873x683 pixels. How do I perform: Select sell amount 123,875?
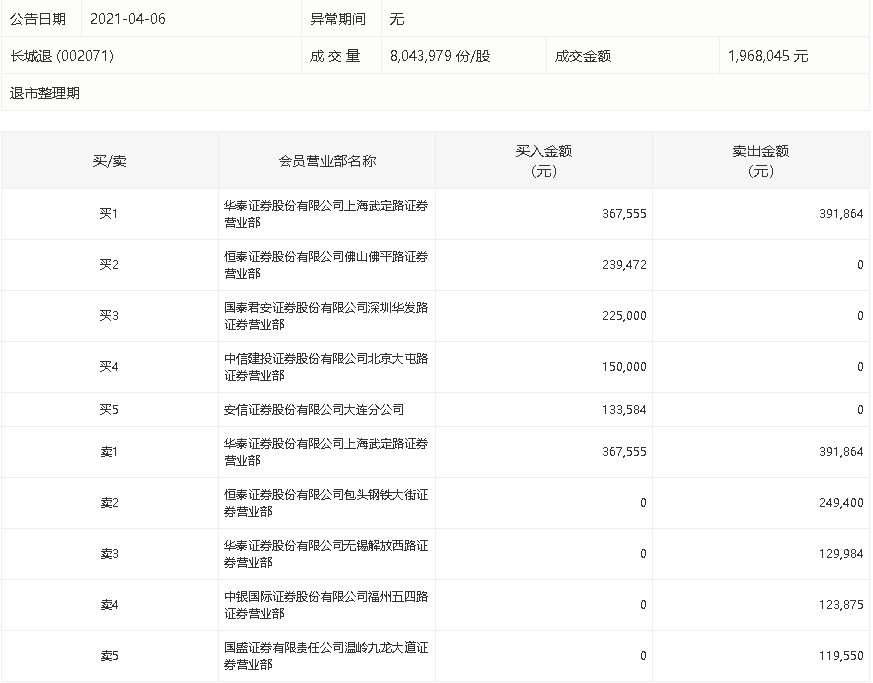pyautogui.click(x=841, y=605)
